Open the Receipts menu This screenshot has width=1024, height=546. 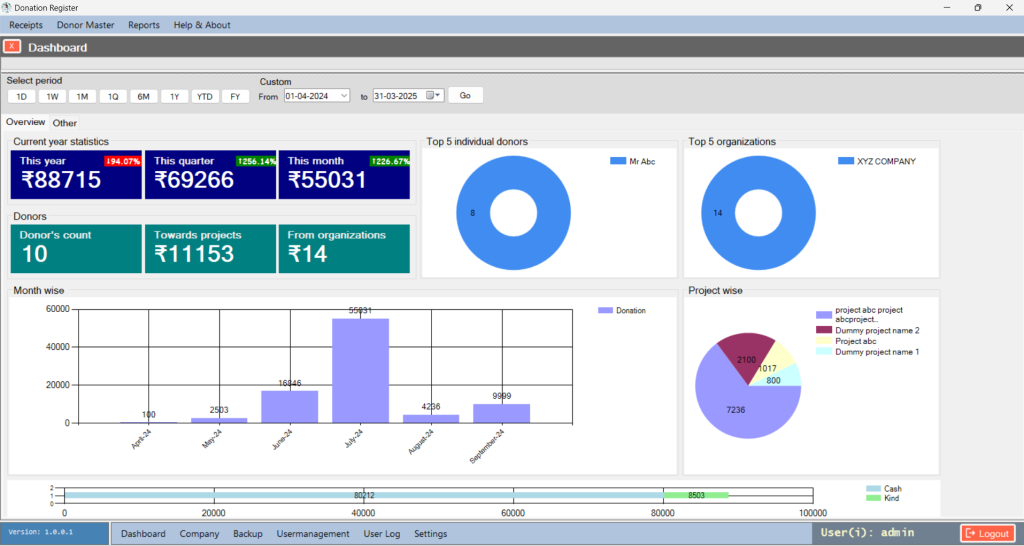pos(26,25)
